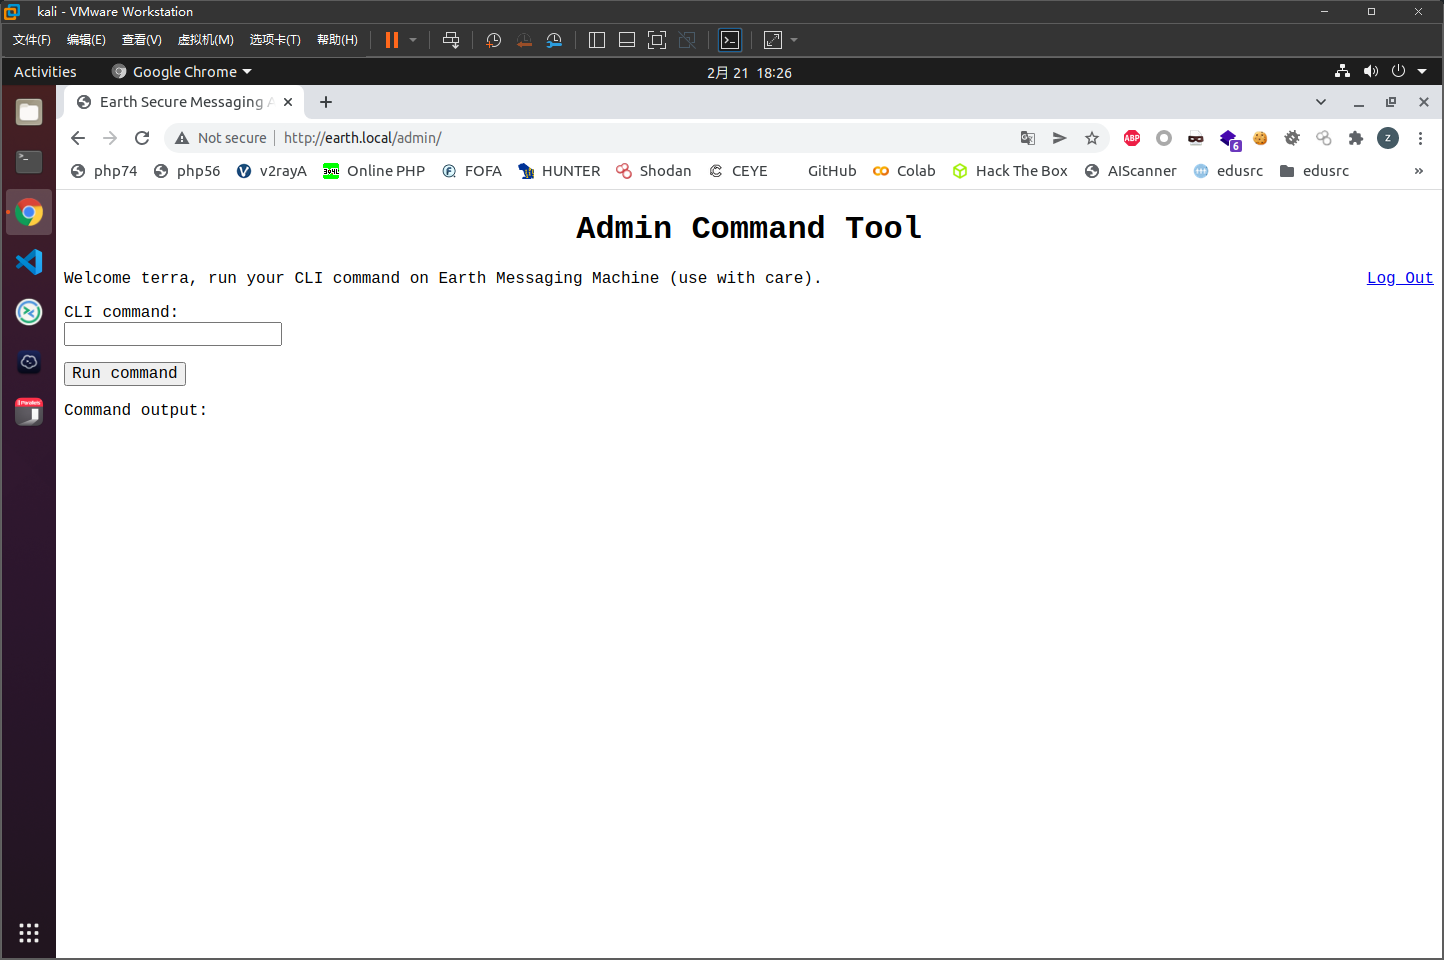The image size is (1444, 960).
Task: Take a snapshot of this virtual machine
Action: pyautogui.click(x=493, y=40)
